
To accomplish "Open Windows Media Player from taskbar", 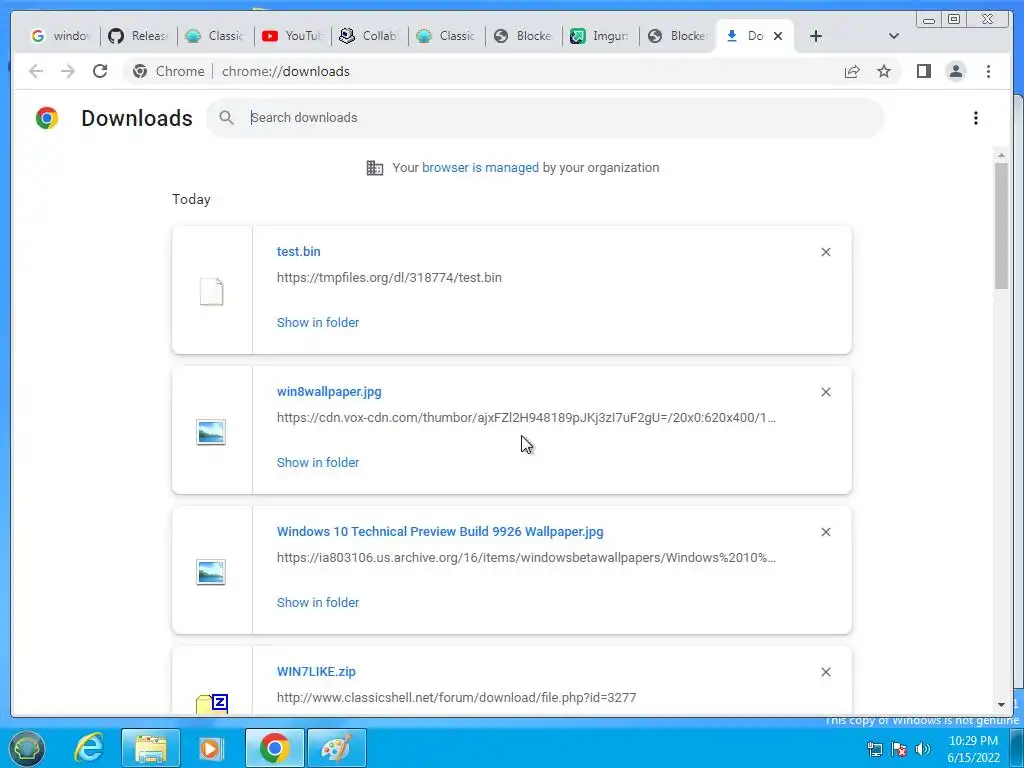I will (x=210, y=748).
